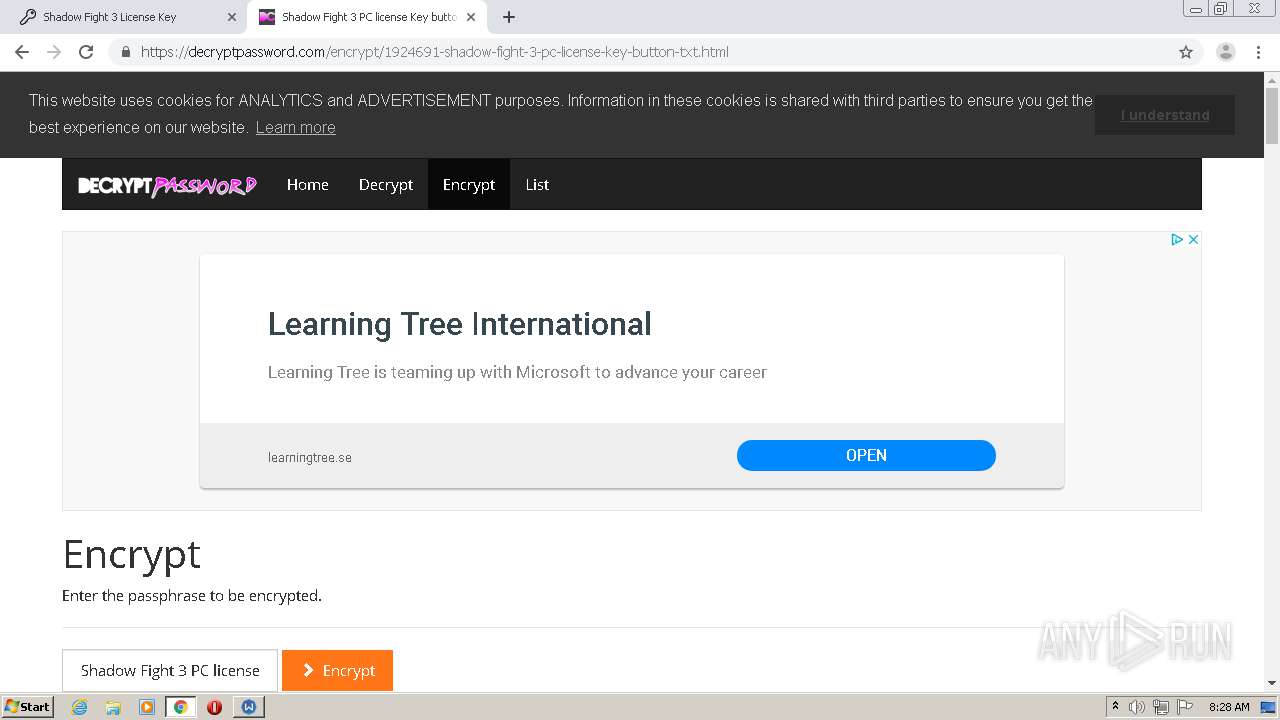
Task: Open a new browser tab
Action: (x=509, y=17)
